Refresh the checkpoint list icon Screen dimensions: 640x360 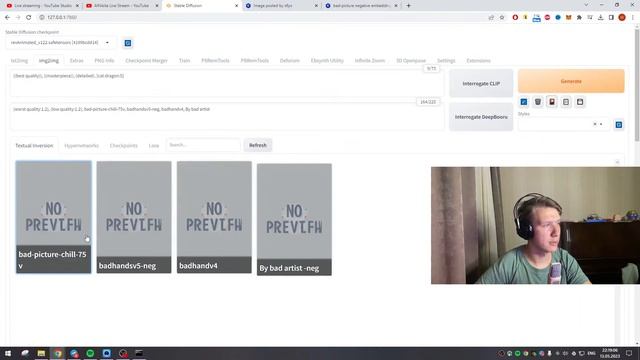128,43
